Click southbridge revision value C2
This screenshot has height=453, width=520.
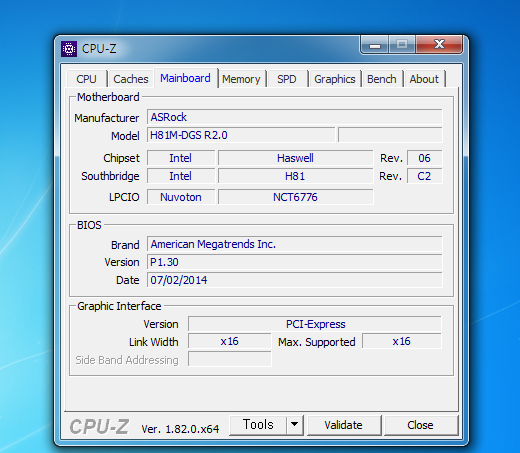click(424, 176)
